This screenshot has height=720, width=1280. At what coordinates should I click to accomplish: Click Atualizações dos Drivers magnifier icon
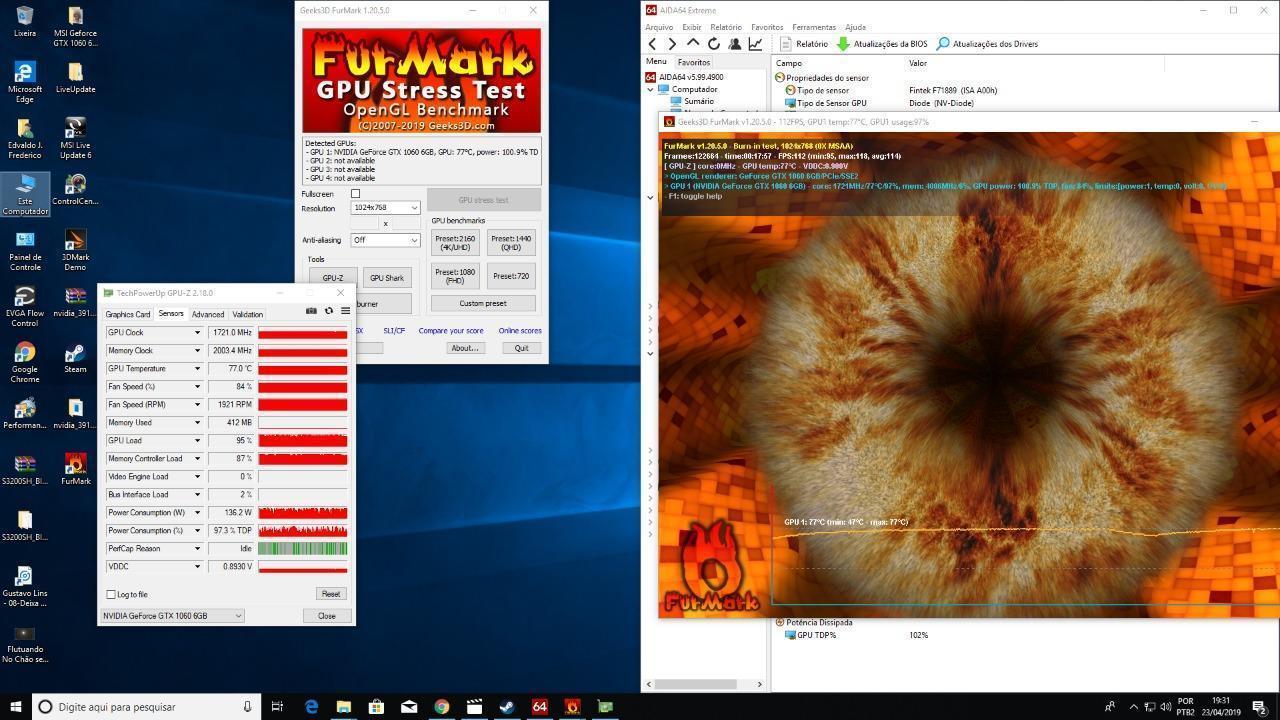point(943,44)
